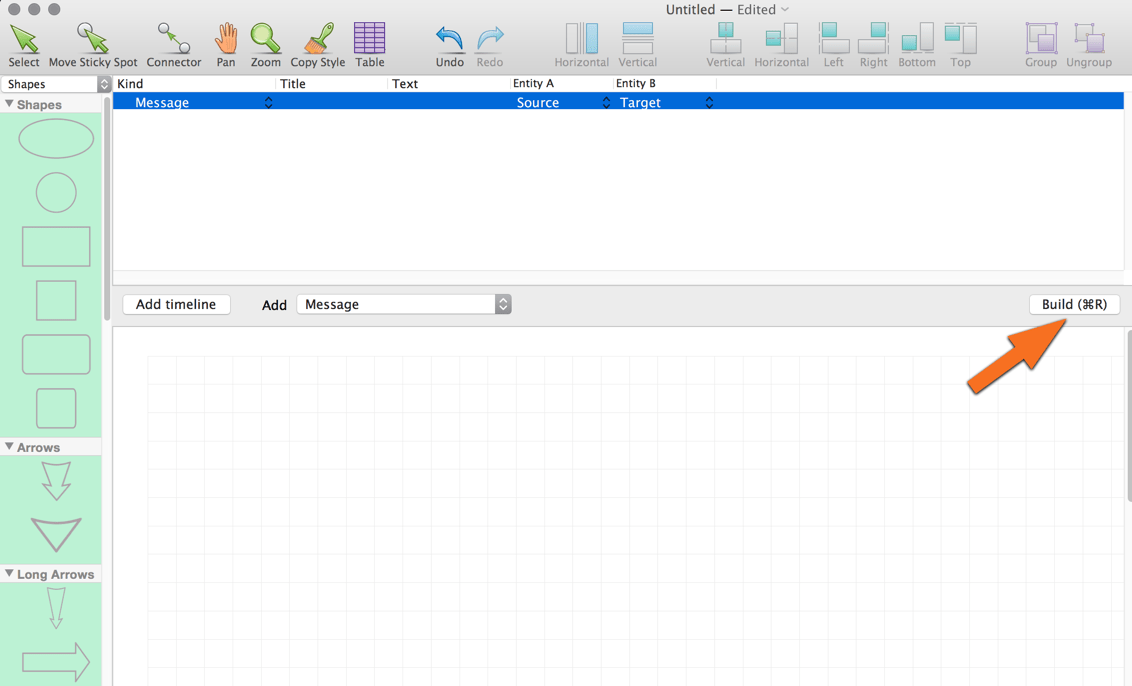Click the Undo icon
1132x686 pixels.
[448, 40]
